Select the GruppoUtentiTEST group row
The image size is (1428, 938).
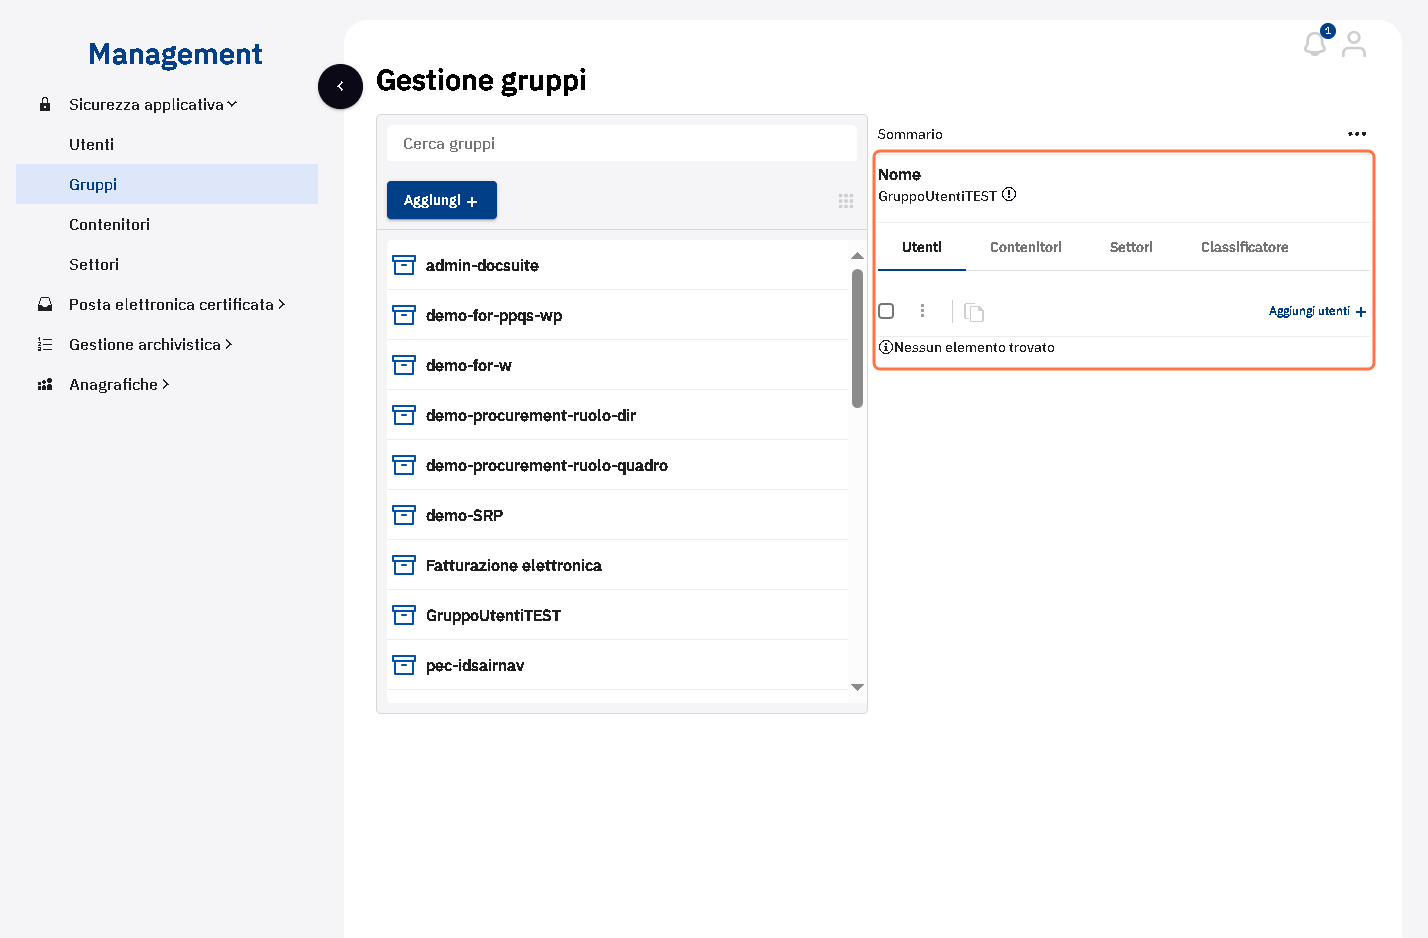[617, 615]
